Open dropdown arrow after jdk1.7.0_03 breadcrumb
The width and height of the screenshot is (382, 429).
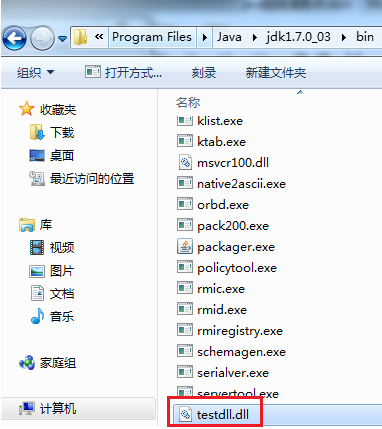[343, 37]
